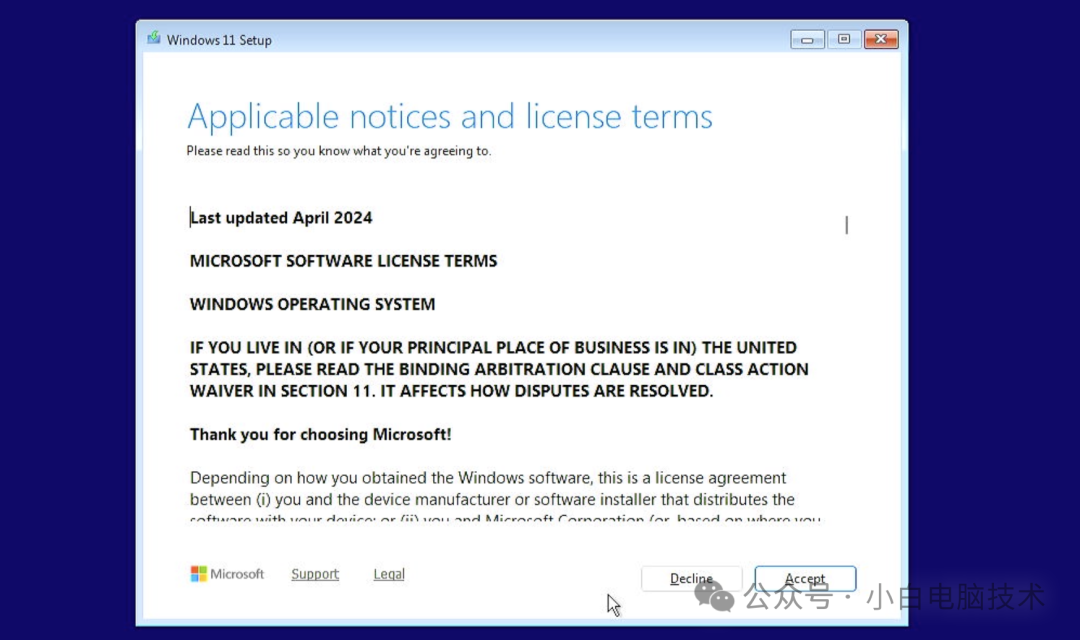Open the Legal link

tap(389, 574)
